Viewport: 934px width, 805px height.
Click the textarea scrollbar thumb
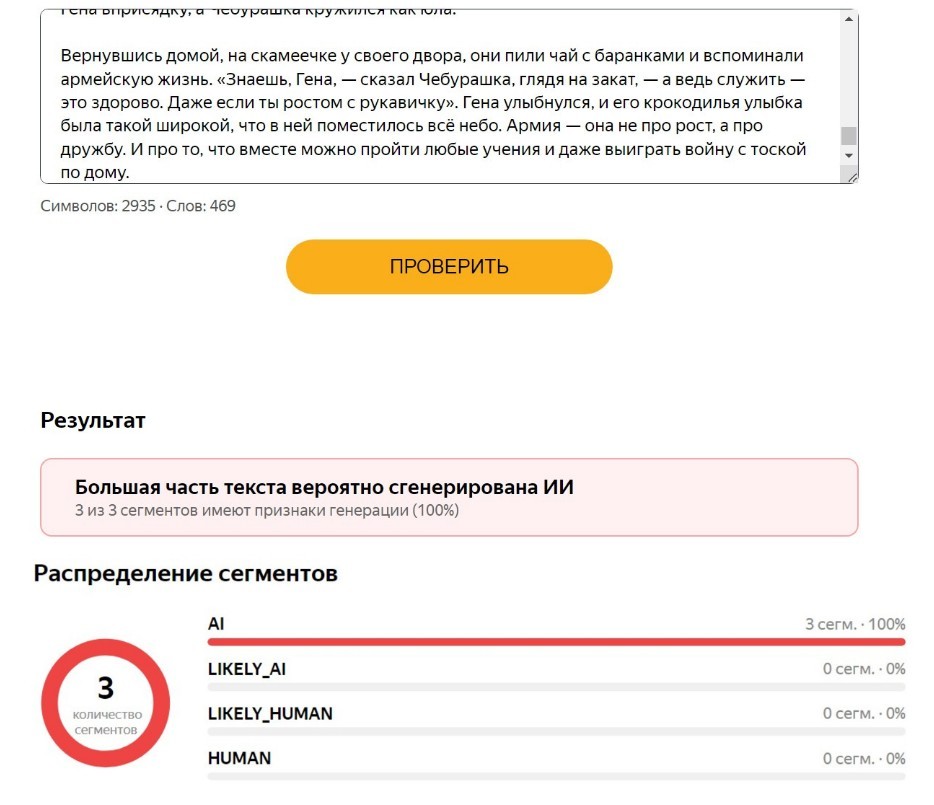tap(848, 135)
